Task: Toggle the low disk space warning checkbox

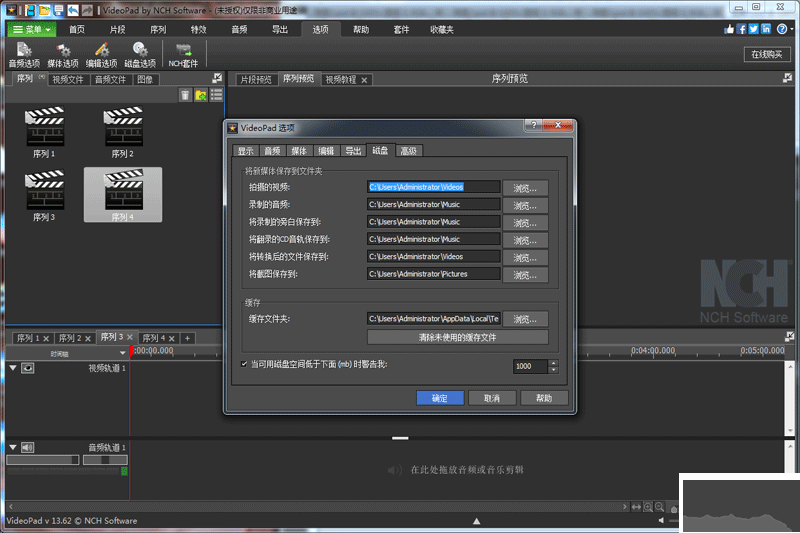Action: click(245, 365)
